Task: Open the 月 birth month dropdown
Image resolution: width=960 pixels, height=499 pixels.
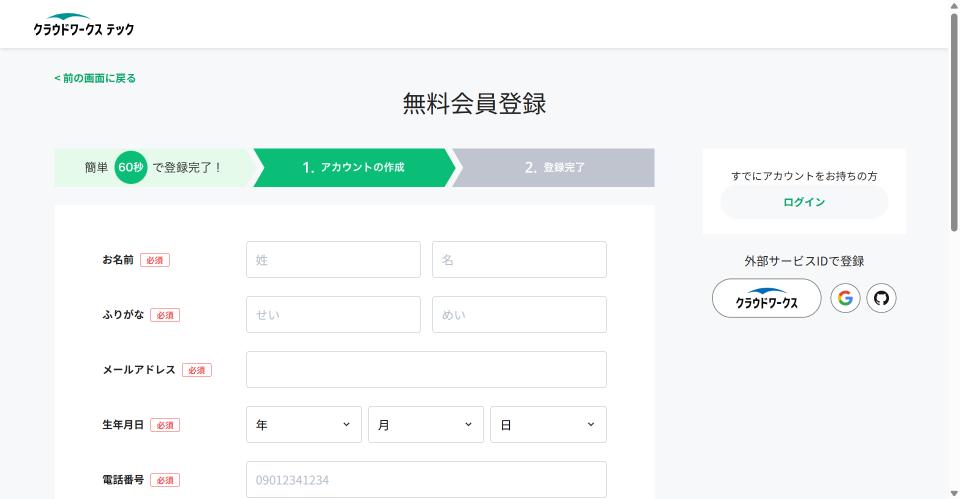Action: 426,424
